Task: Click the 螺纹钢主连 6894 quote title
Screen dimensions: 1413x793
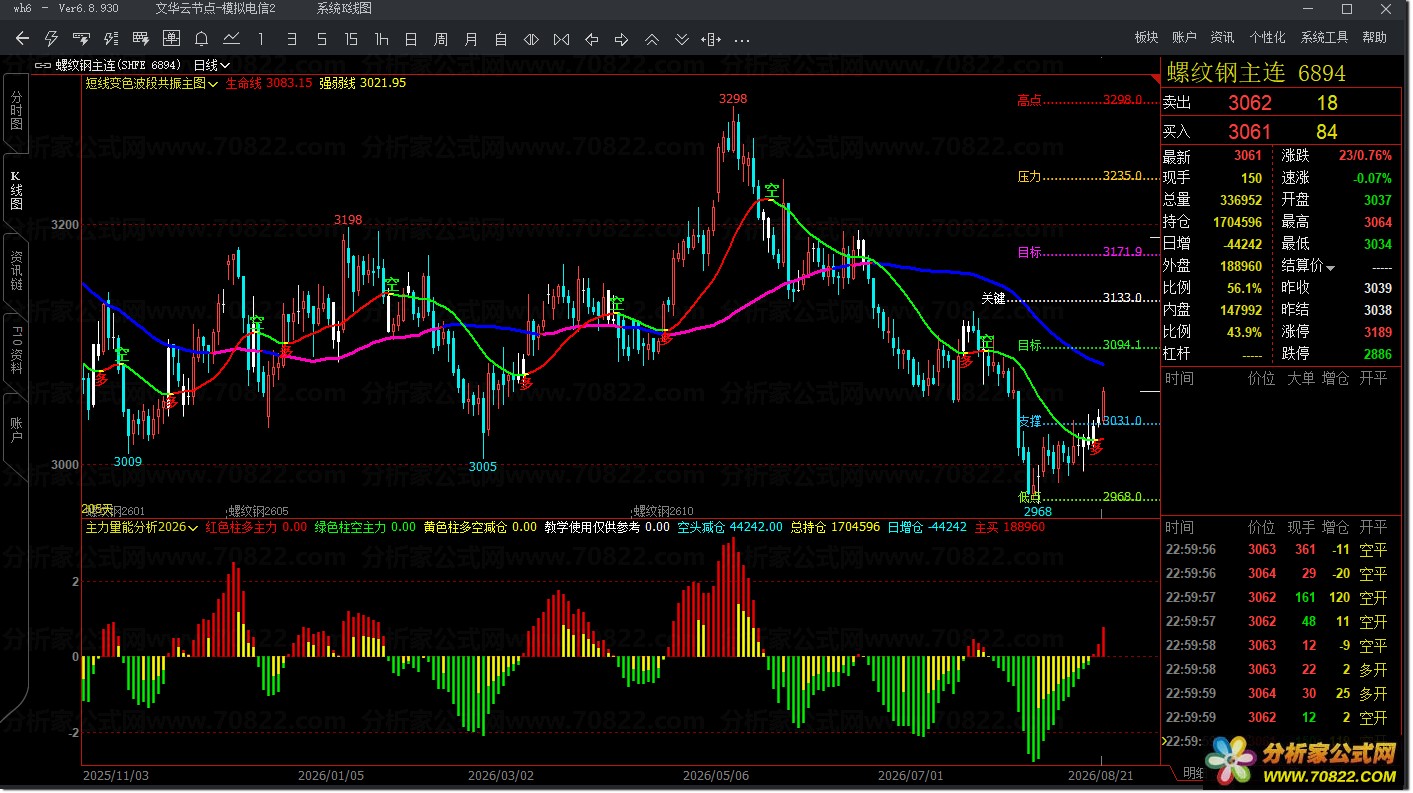Action: click(1257, 74)
